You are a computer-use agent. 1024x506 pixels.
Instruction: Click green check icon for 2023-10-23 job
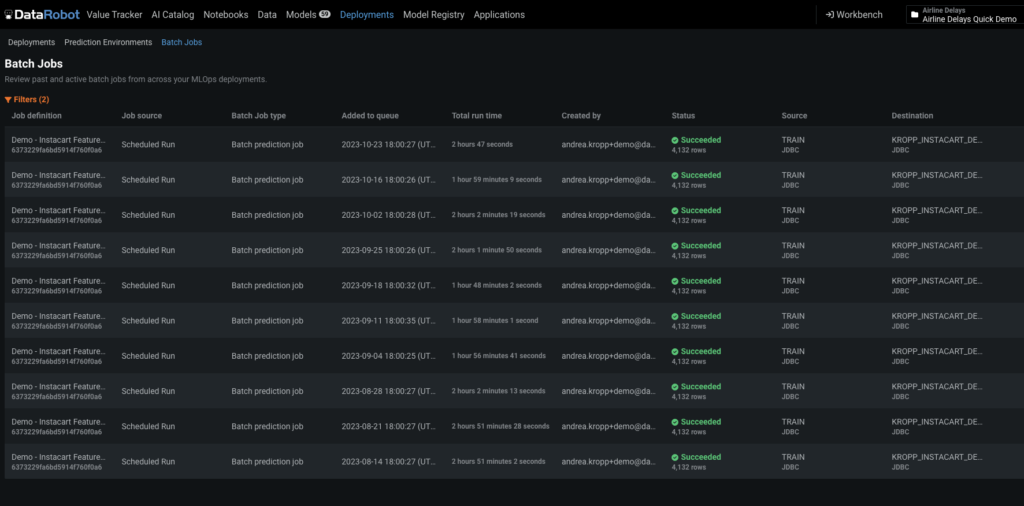click(x=675, y=140)
